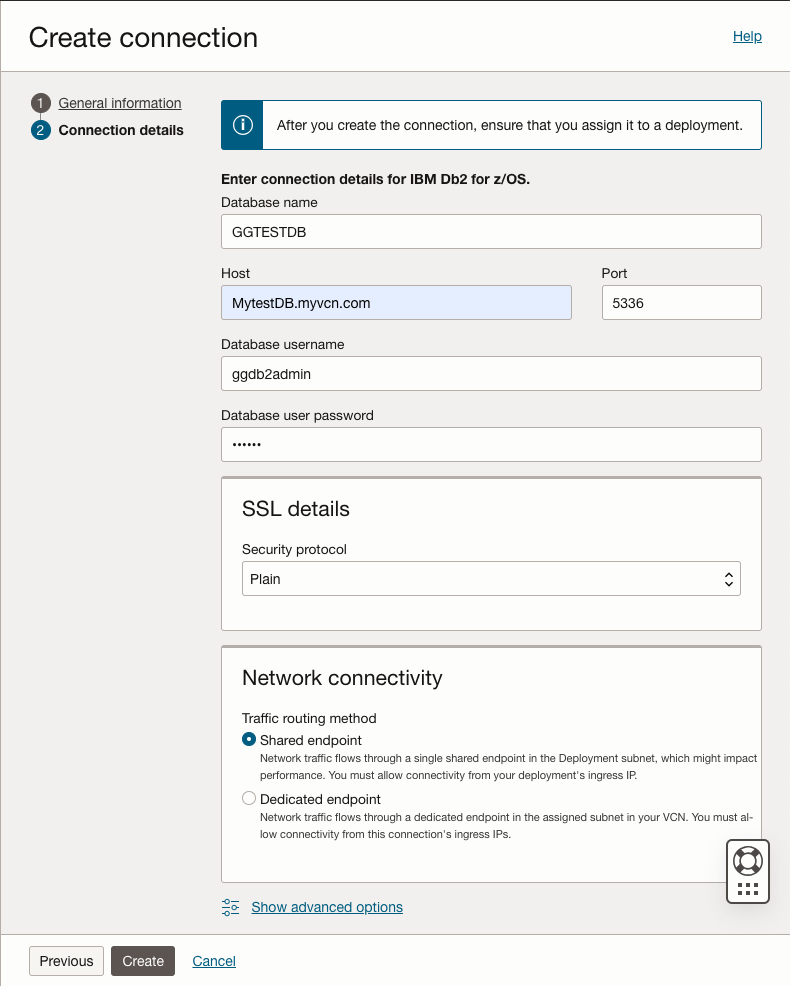This screenshot has height=986, width=790.
Task: Click the Database user password field
Action: pos(491,444)
